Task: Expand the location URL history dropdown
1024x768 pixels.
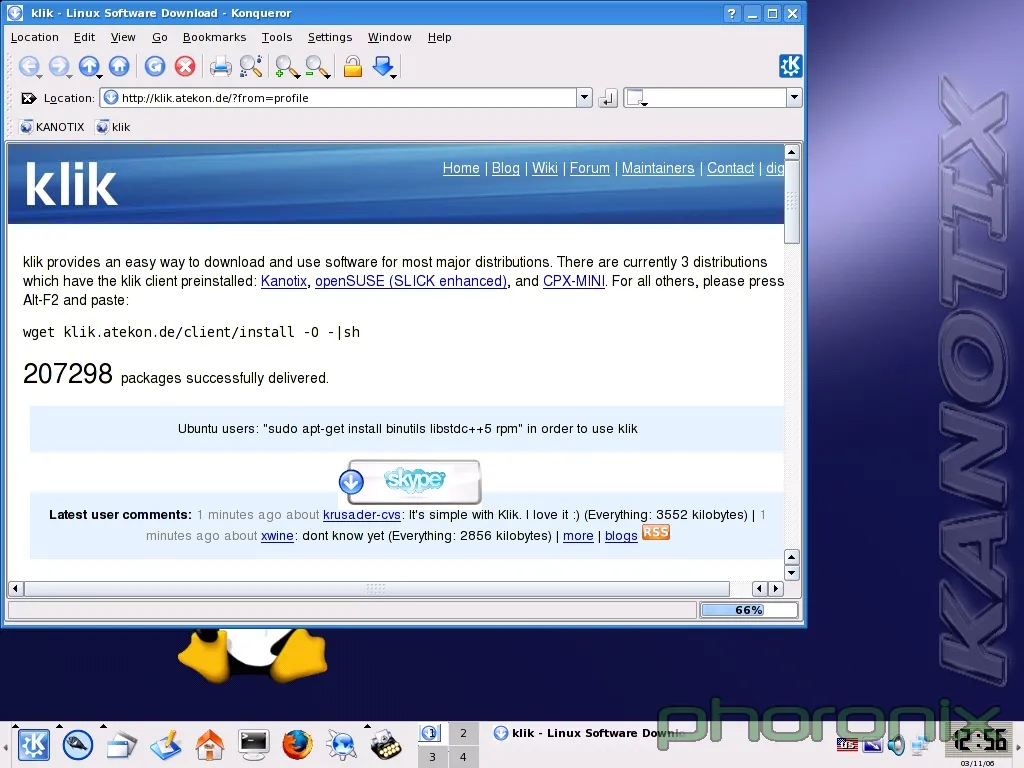Action: pos(584,98)
